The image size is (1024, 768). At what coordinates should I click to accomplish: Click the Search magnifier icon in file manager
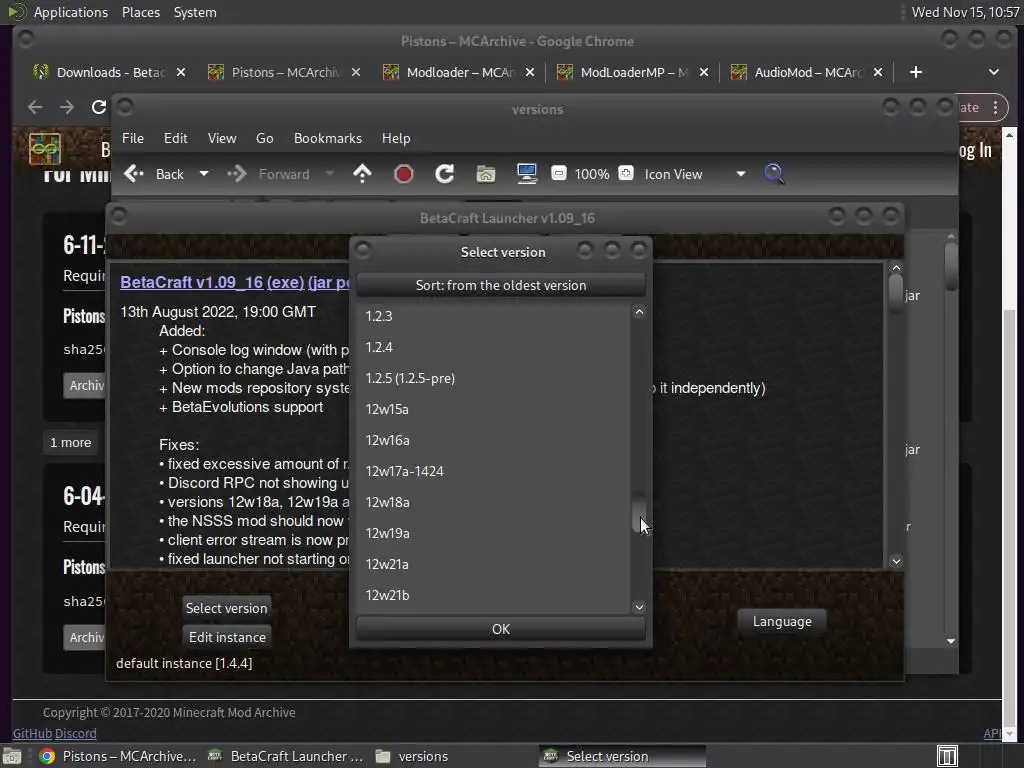tap(774, 174)
